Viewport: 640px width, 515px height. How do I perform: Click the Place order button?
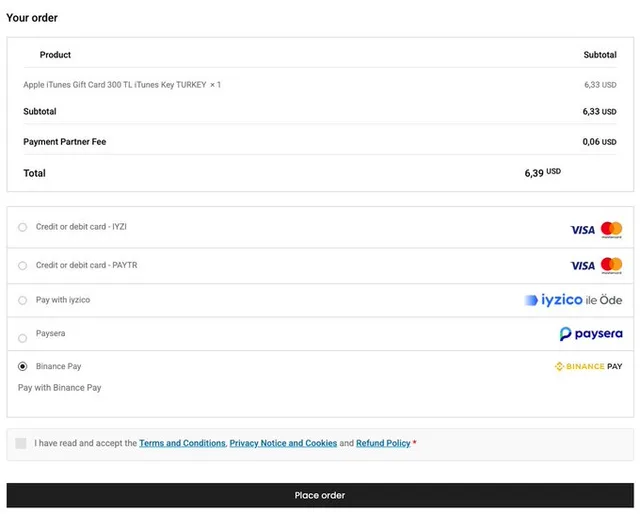(x=320, y=495)
